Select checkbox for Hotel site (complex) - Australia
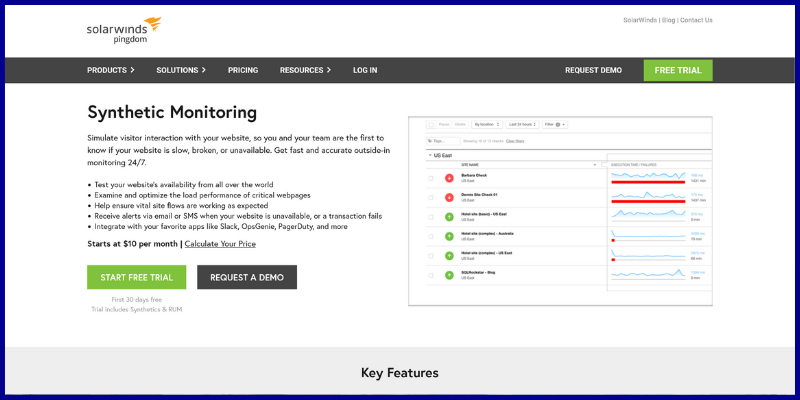This screenshot has width=800, height=400. pos(431,236)
